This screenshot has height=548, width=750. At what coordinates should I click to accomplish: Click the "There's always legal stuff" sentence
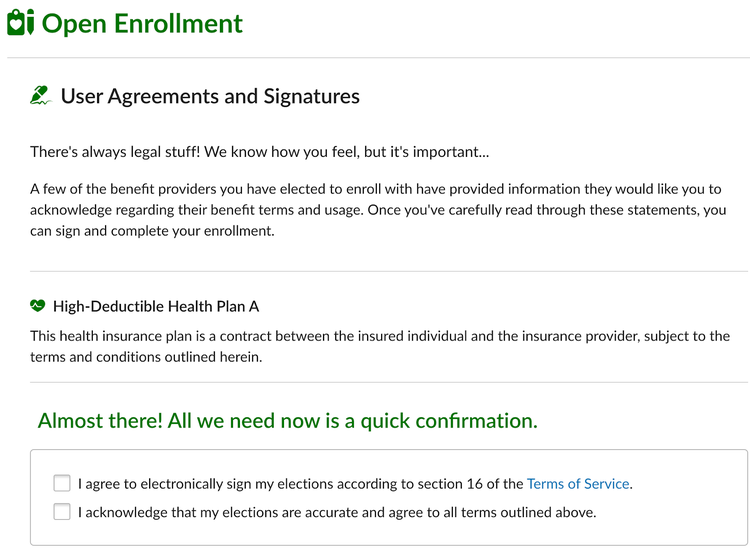260,152
